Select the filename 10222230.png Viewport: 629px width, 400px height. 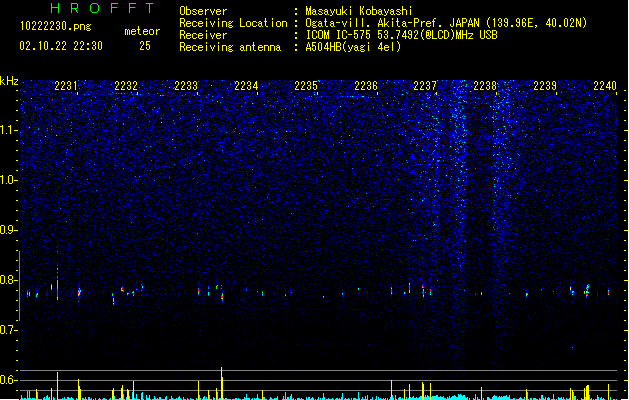[x=56, y=26]
